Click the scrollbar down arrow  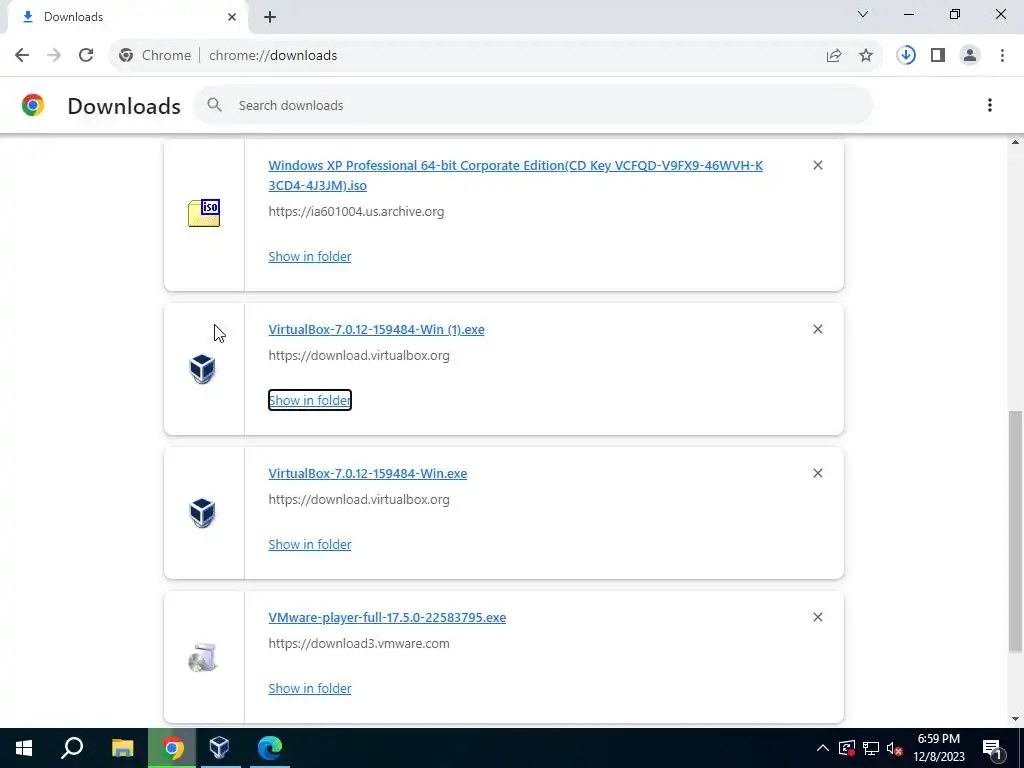click(1016, 719)
